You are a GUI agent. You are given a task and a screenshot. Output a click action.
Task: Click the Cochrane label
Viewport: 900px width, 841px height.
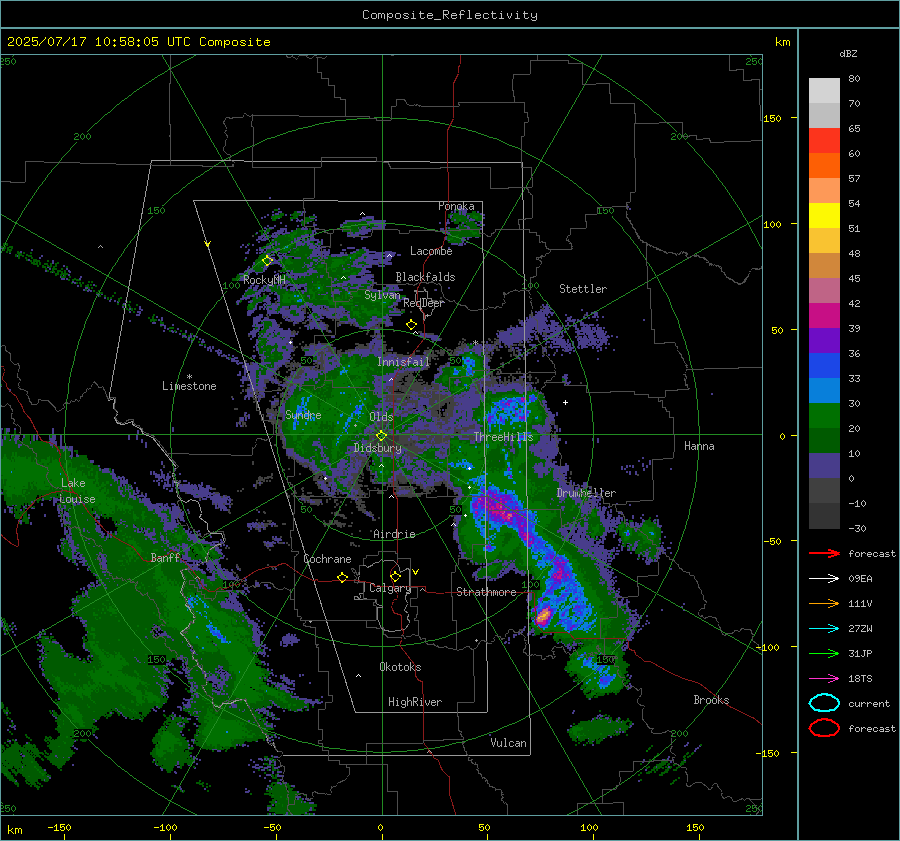tap(327, 559)
